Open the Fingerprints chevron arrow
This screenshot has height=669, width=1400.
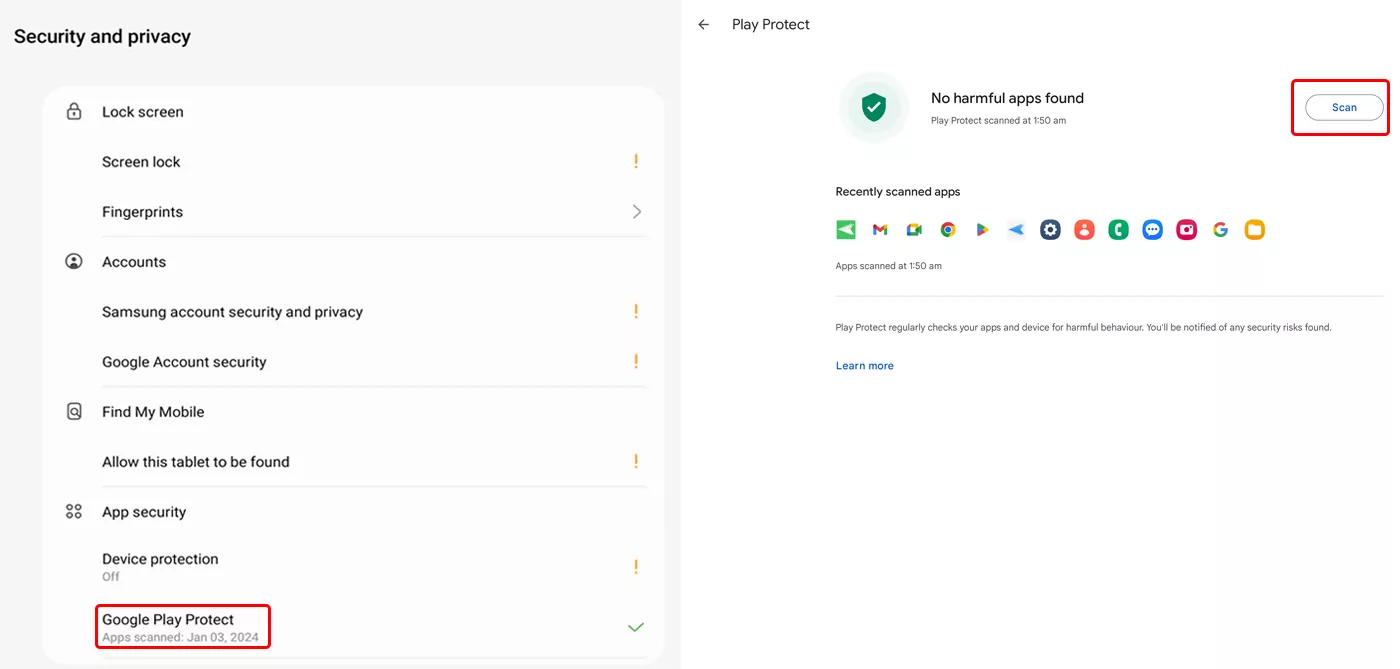pos(637,211)
